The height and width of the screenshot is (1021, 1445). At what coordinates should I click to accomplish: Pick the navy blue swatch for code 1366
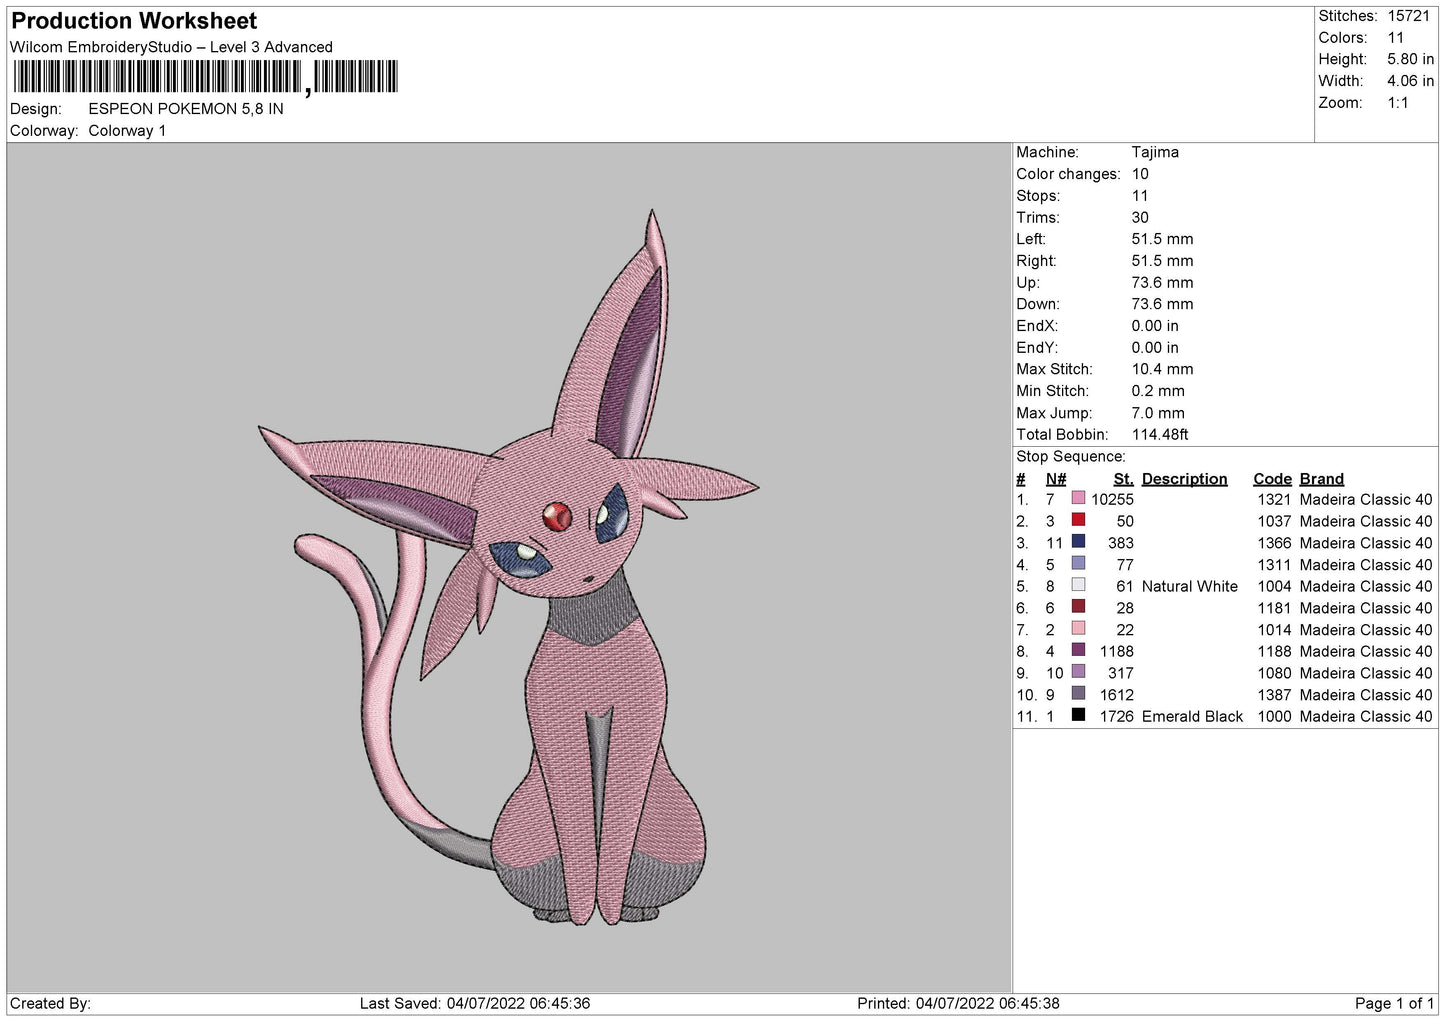pyautogui.click(x=1078, y=542)
